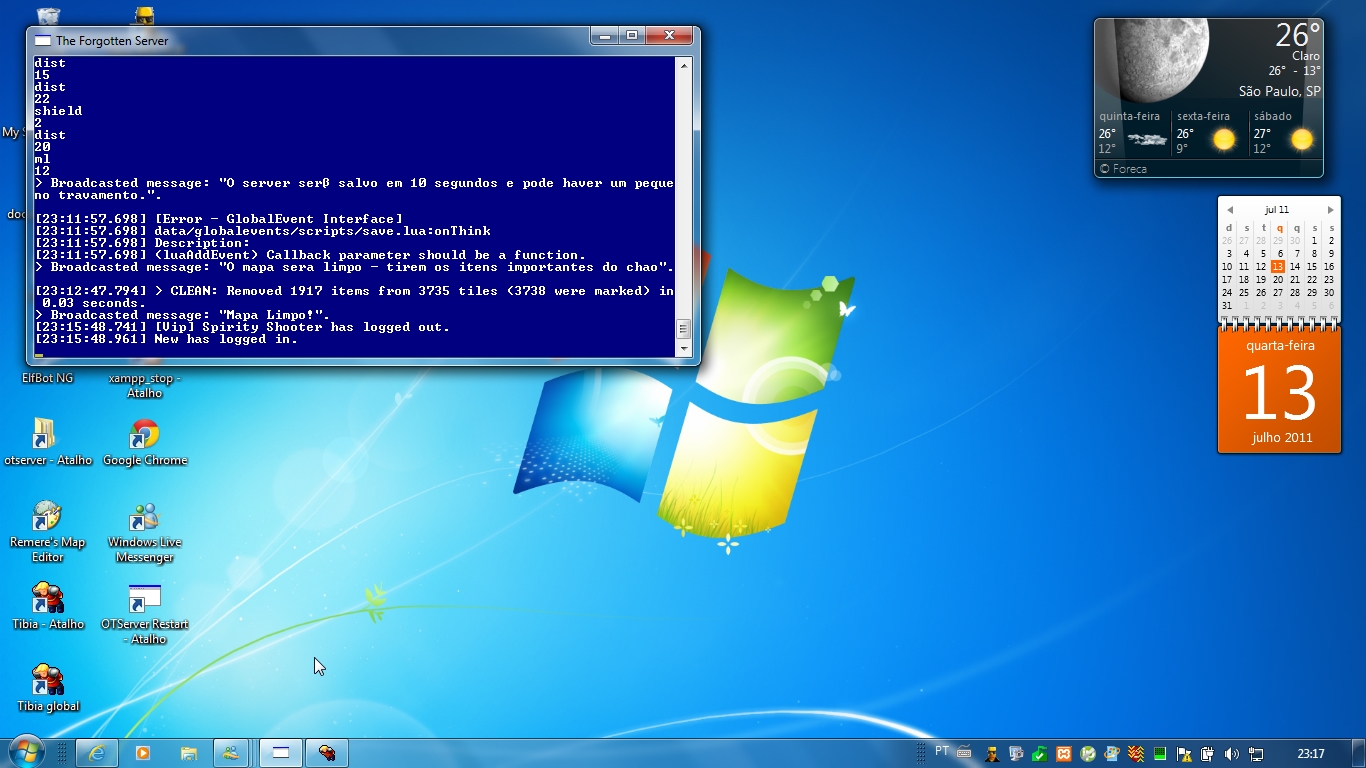Image resolution: width=1366 pixels, height=768 pixels.
Task: Open the power plug tray icon
Action: click(1207, 753)
